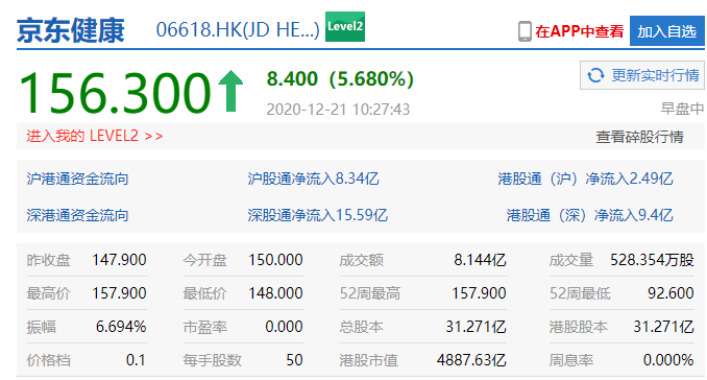This screenshot has width=707, height=380.
Task: Click the 最低价 label
Action: [205, 294]
